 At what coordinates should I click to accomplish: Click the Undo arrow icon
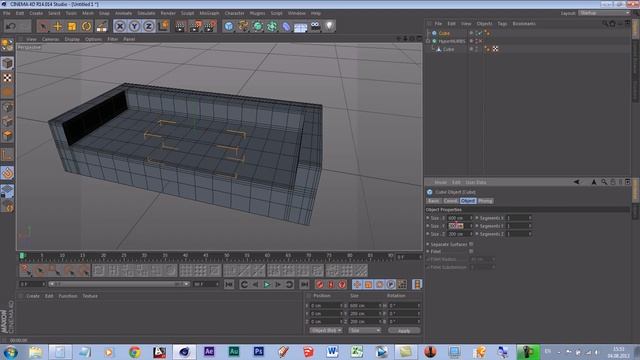click(11, 26)
